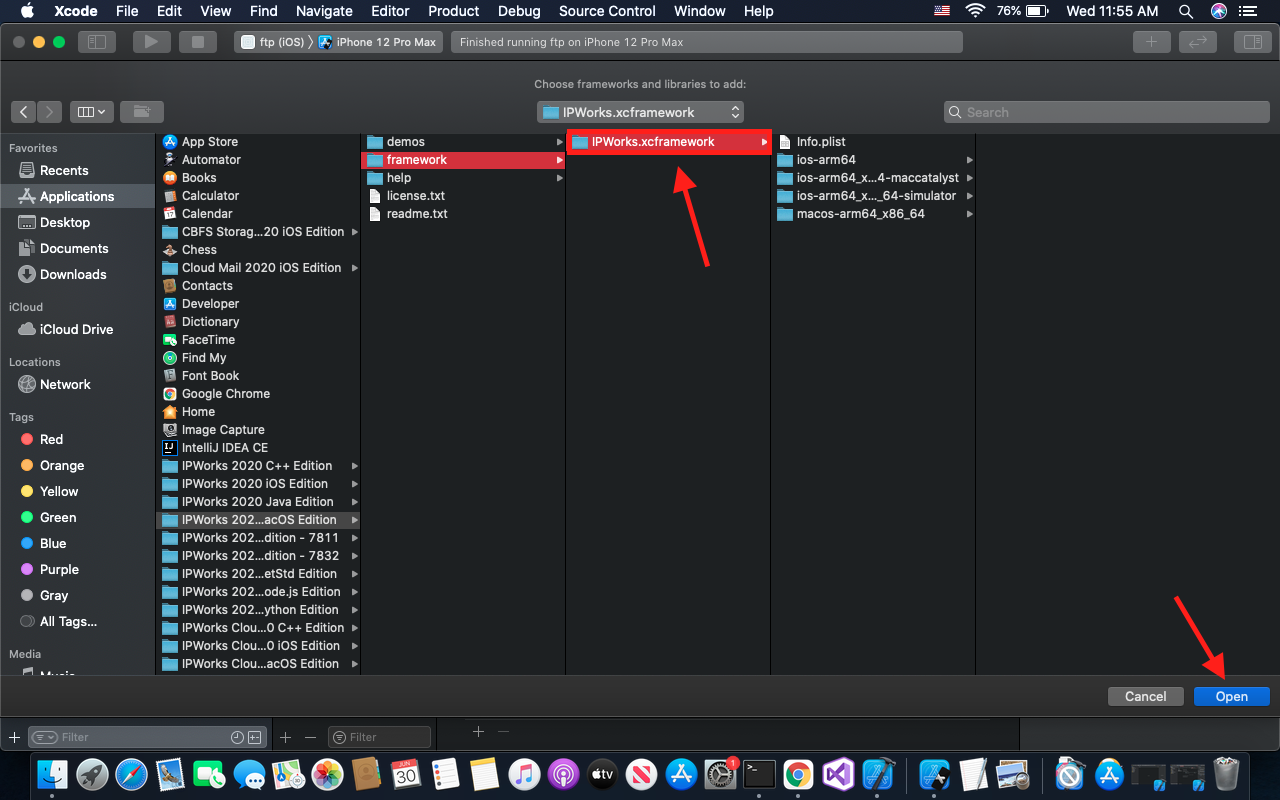1280x800 pixels.
Task: Go forward in the file browser
Action: coord(49,112)
